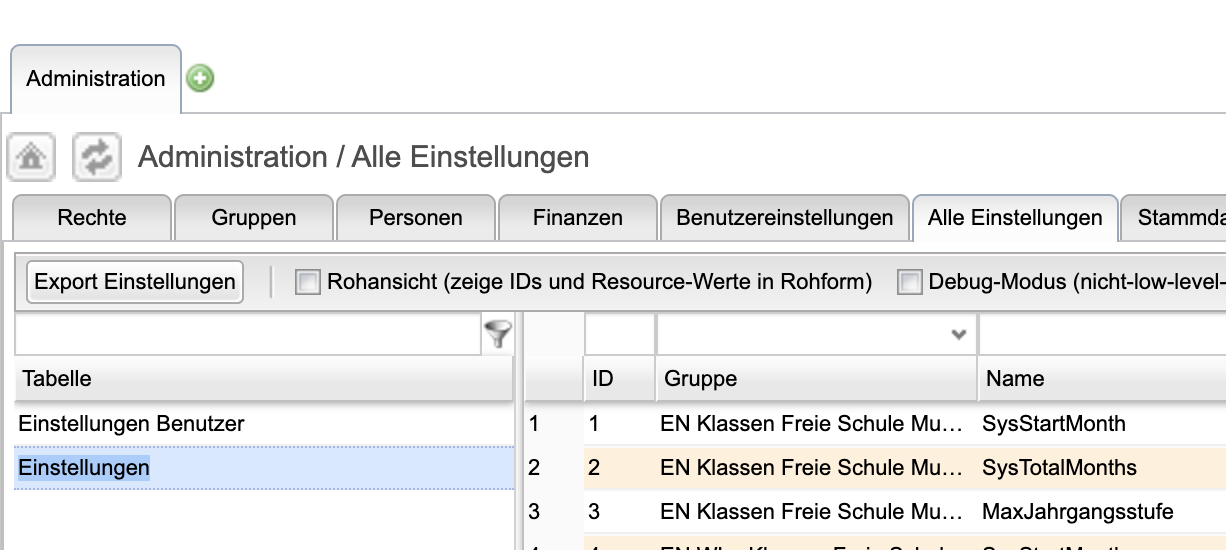
Task: Sort by the Name column header
Action: (1015, 379)
